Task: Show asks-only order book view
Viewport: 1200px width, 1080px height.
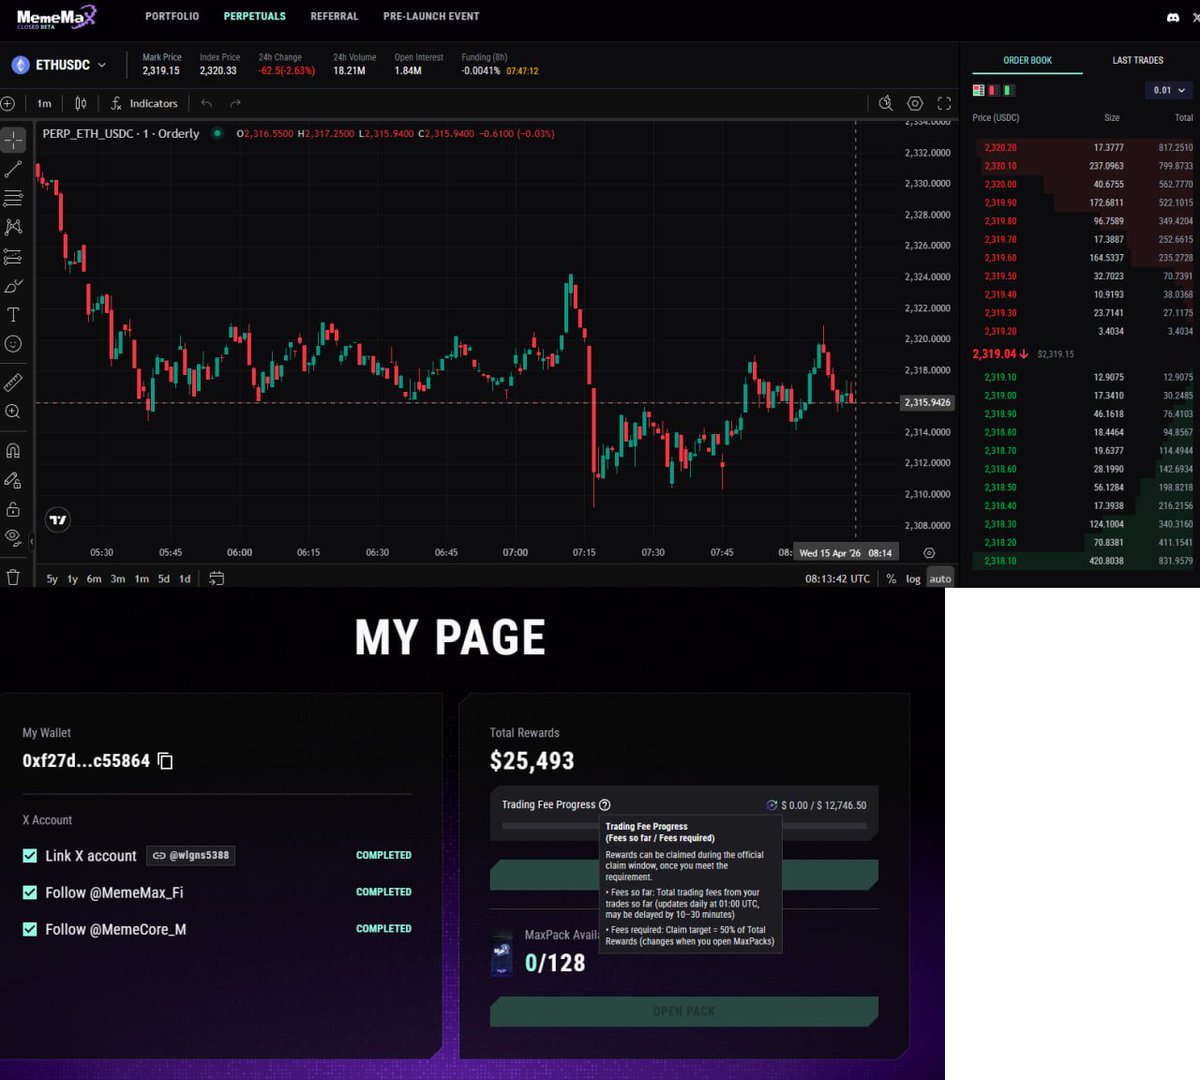Action: click(994, 90)
